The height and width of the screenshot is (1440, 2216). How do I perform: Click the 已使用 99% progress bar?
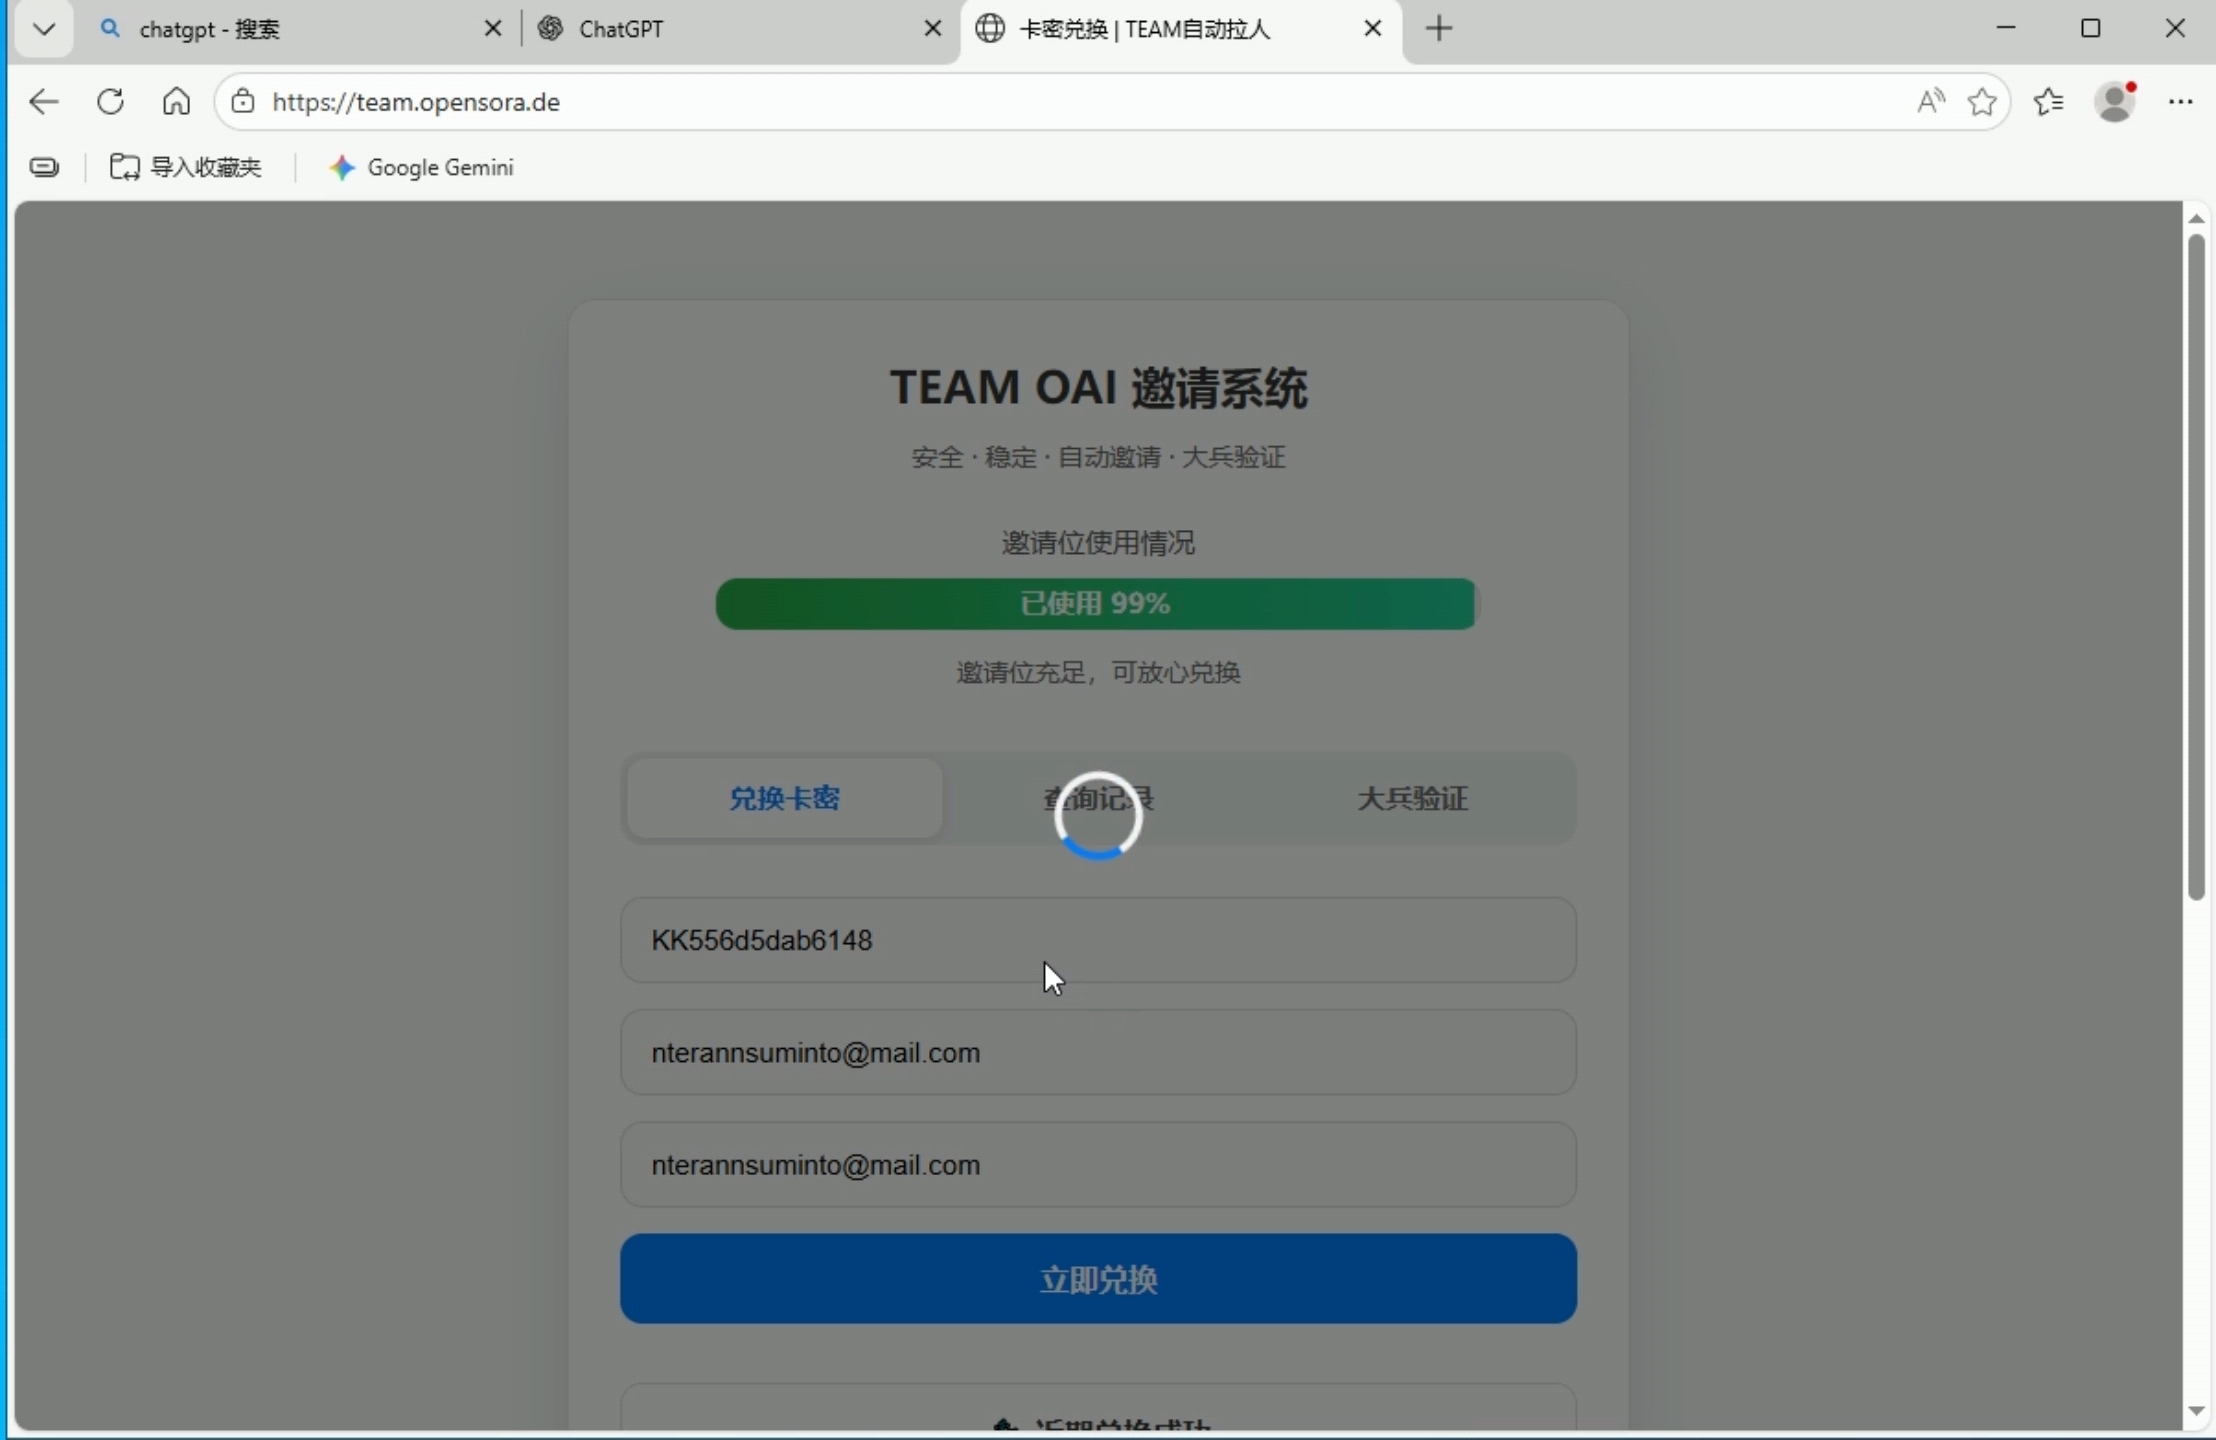(1095, 604)
